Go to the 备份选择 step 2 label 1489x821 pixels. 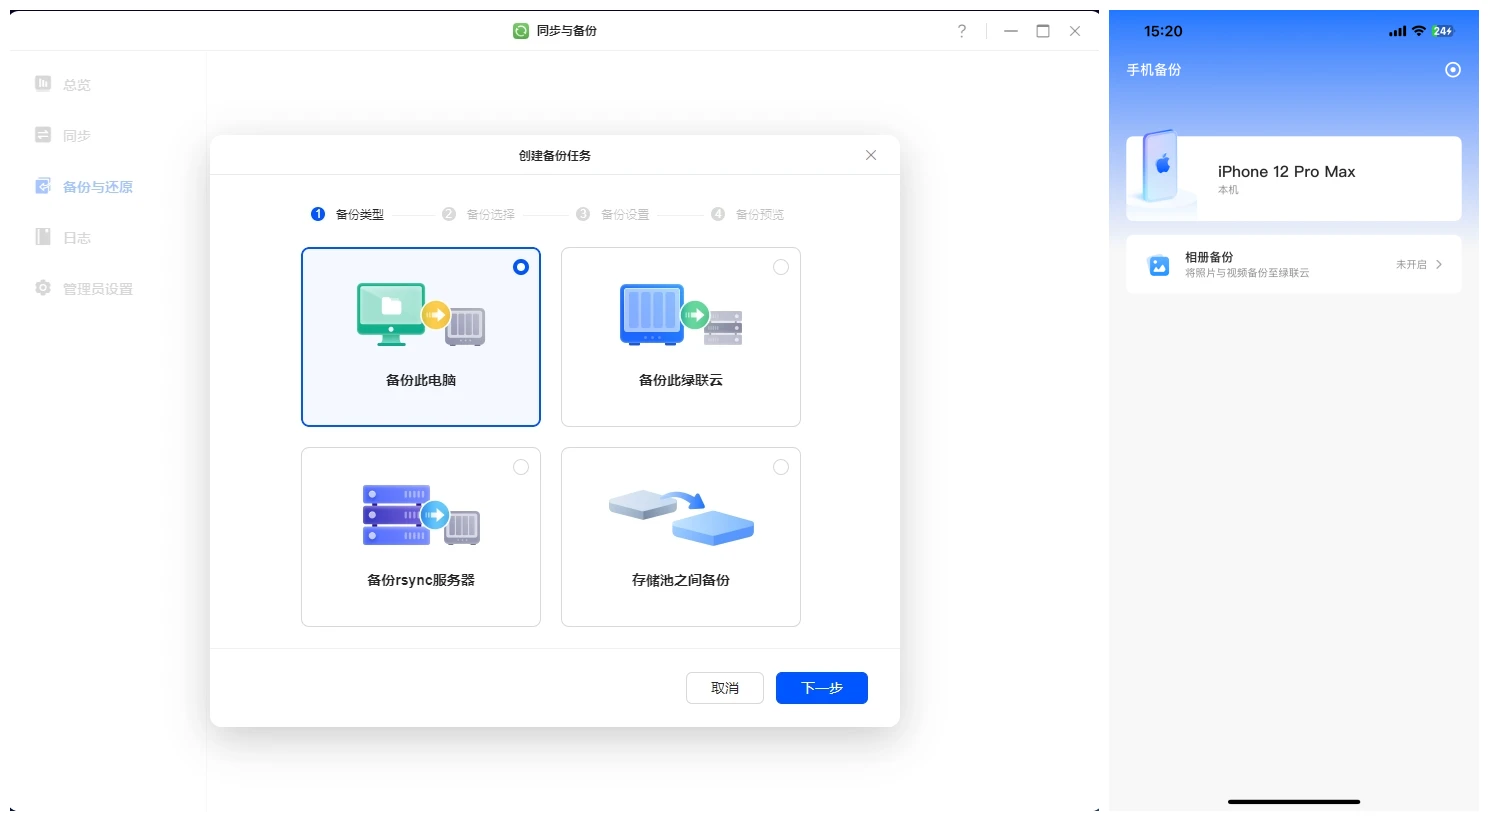tap(490, 215)
